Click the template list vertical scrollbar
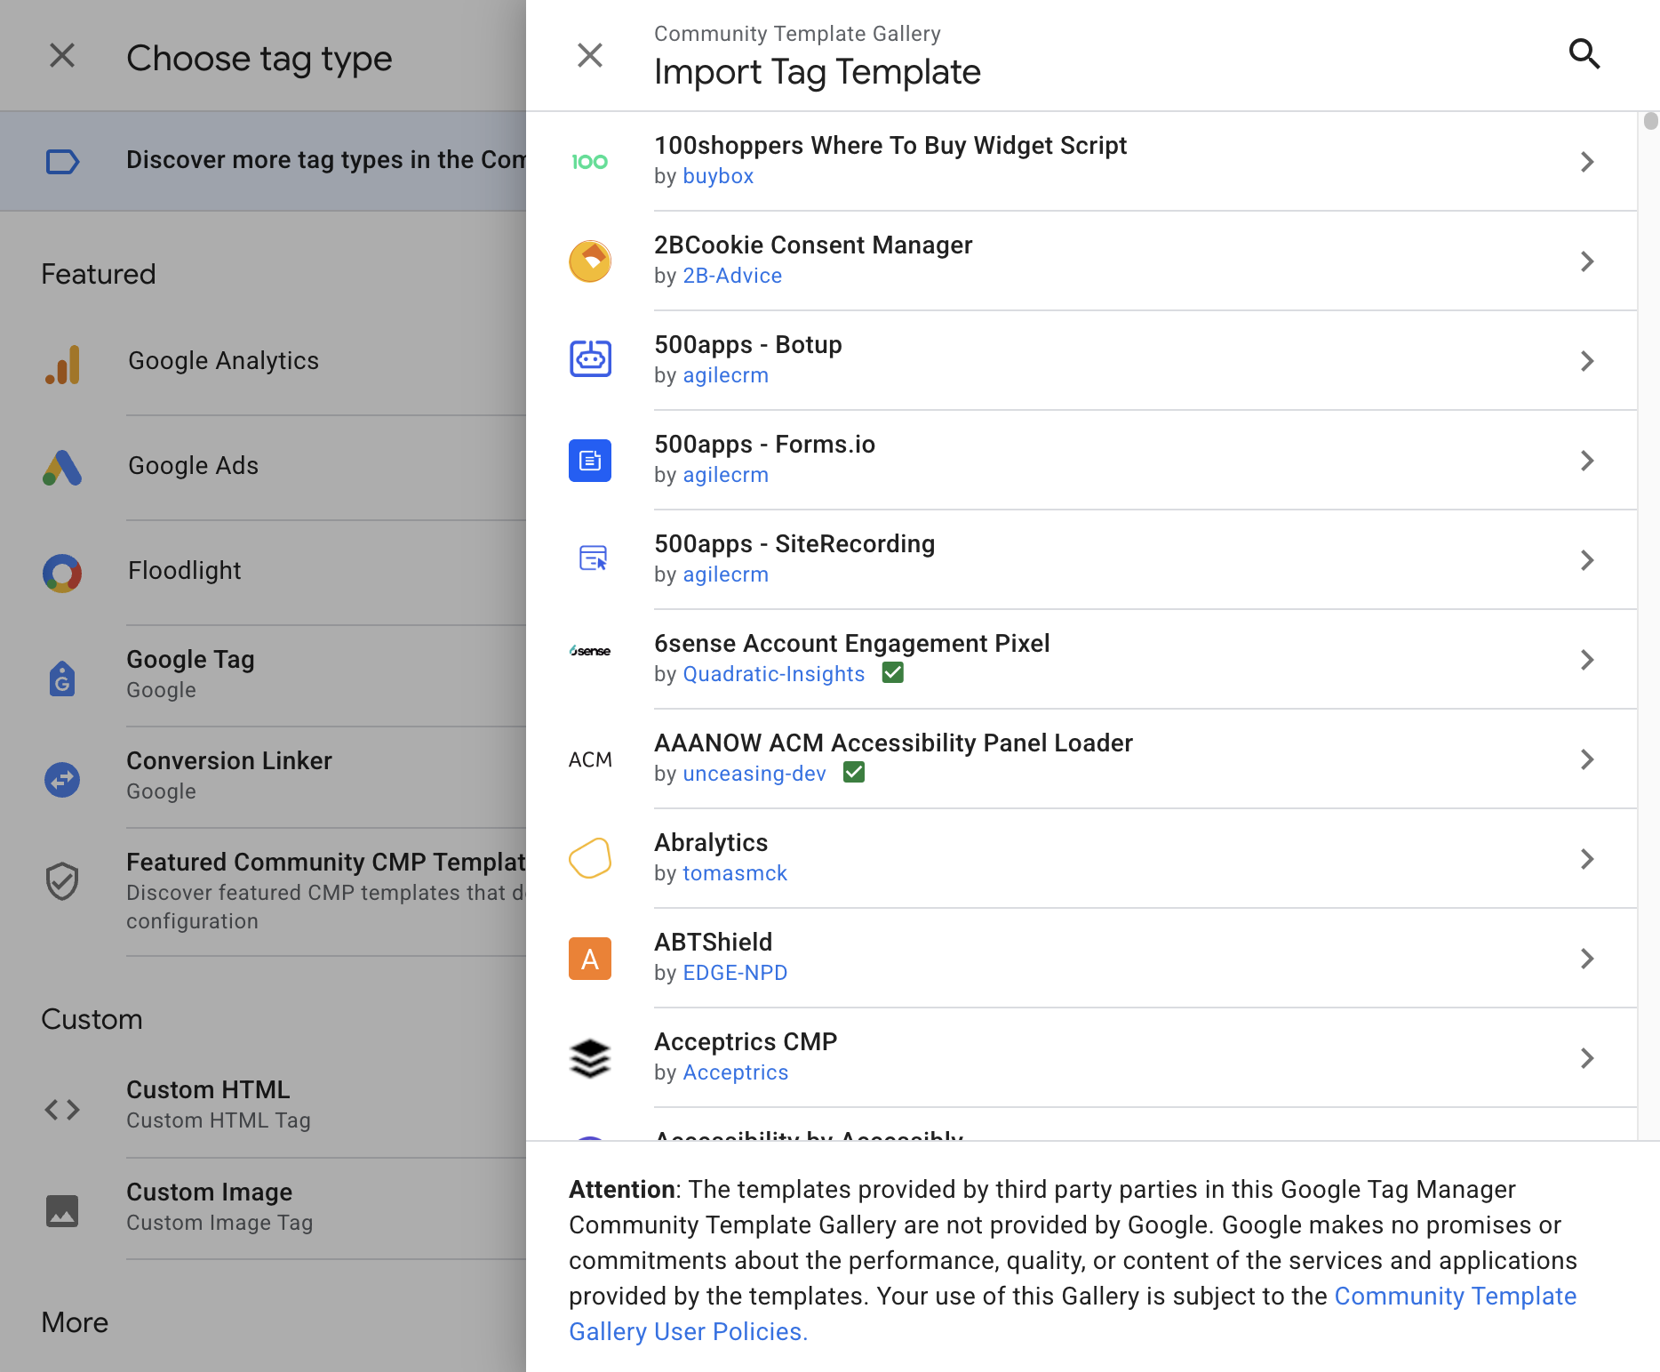The height and width of the screenshot is (1372, 1660). pos(1650,122)
